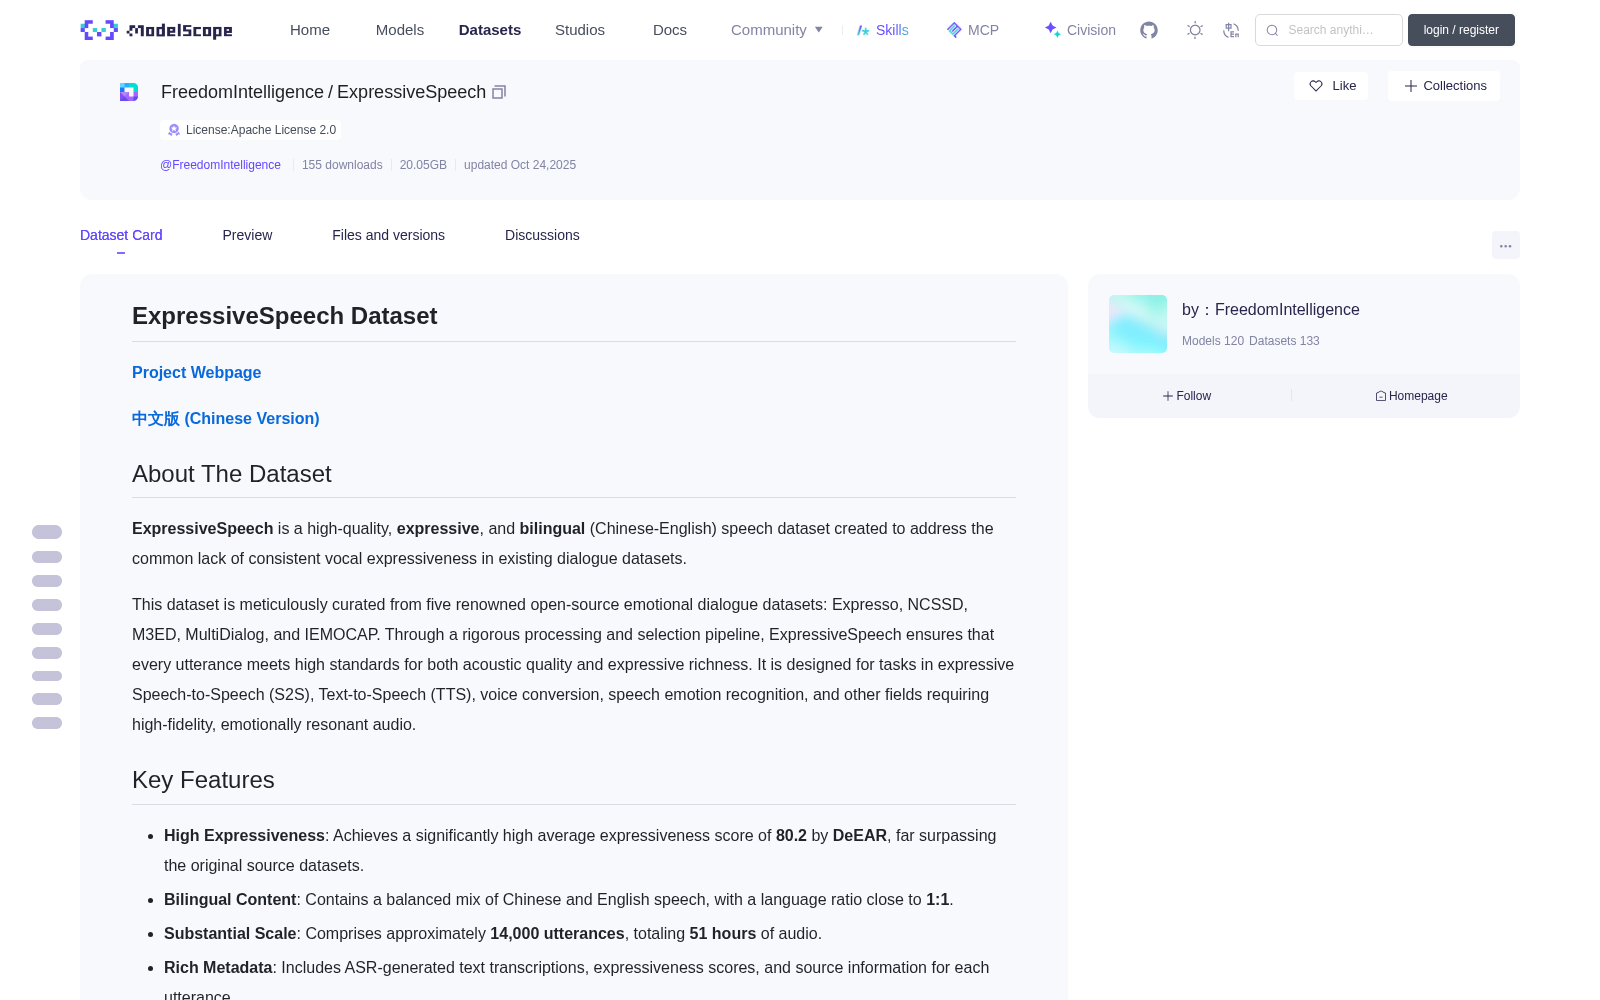The height and width of the screenshot is (1000, 1600).
Task: Open the MCP navigation item
Action: [x=972, y=30]
